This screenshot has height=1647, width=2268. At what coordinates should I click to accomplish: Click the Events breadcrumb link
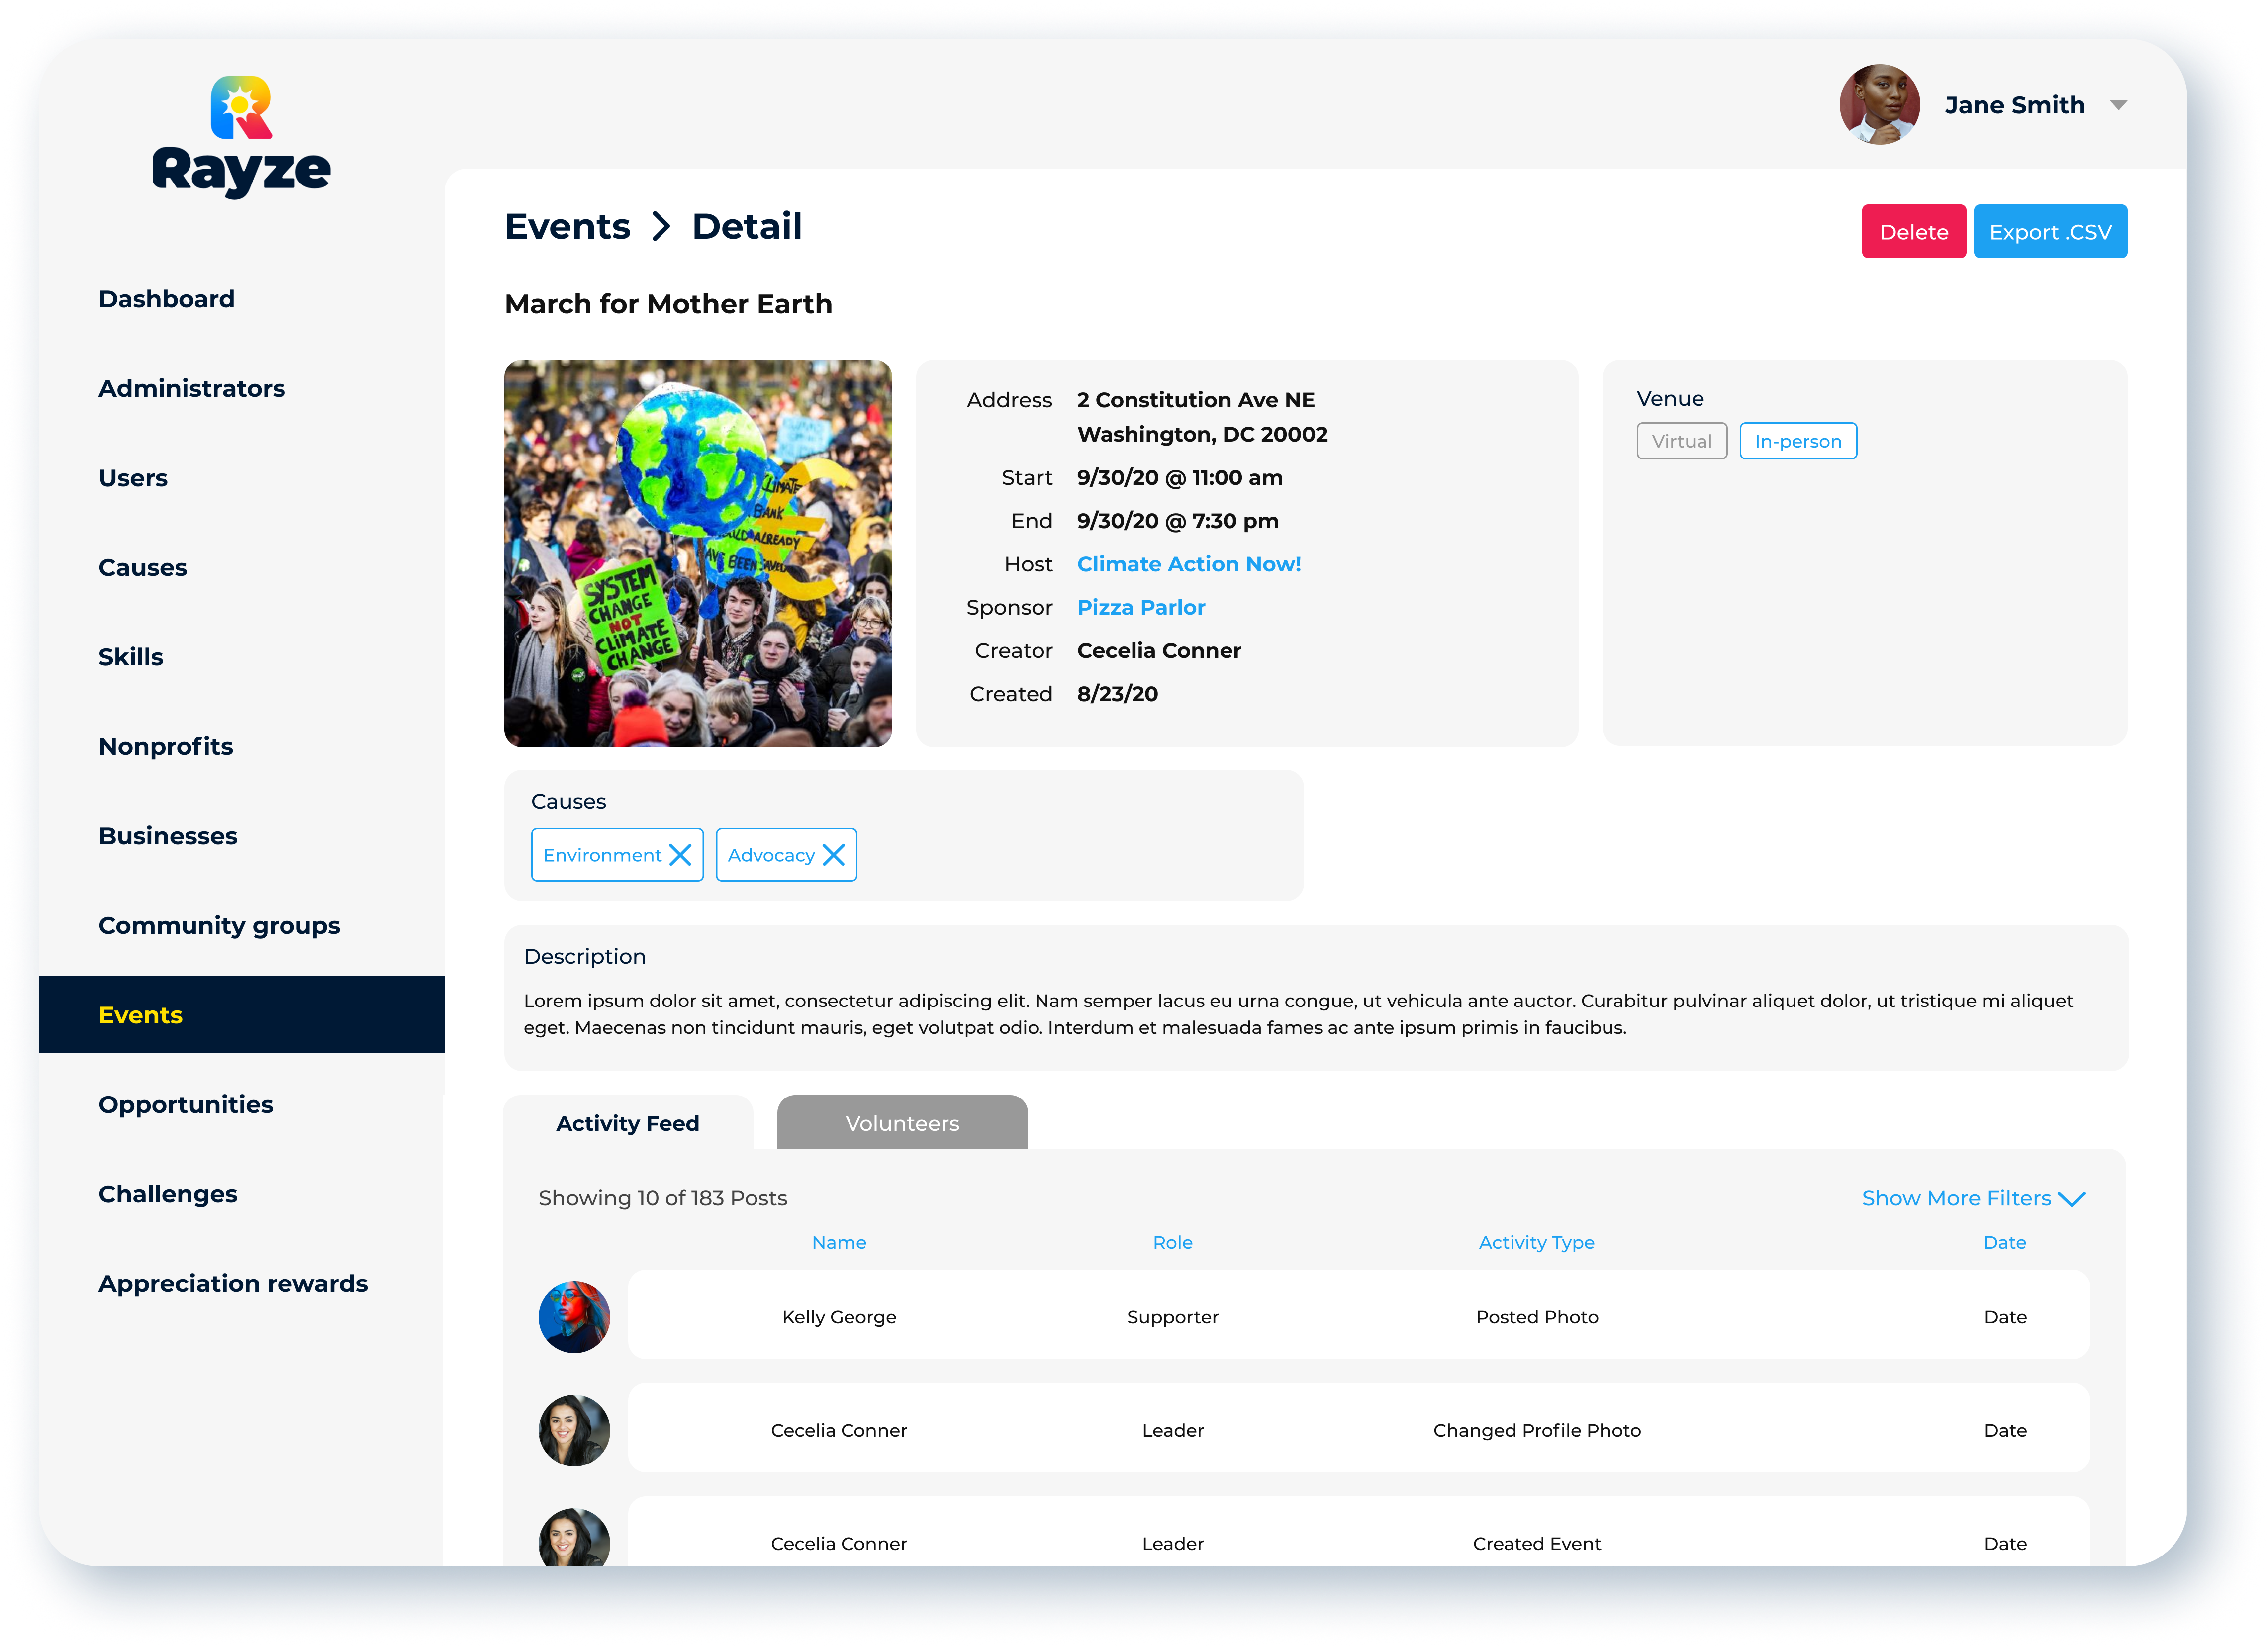coord(567,227)
